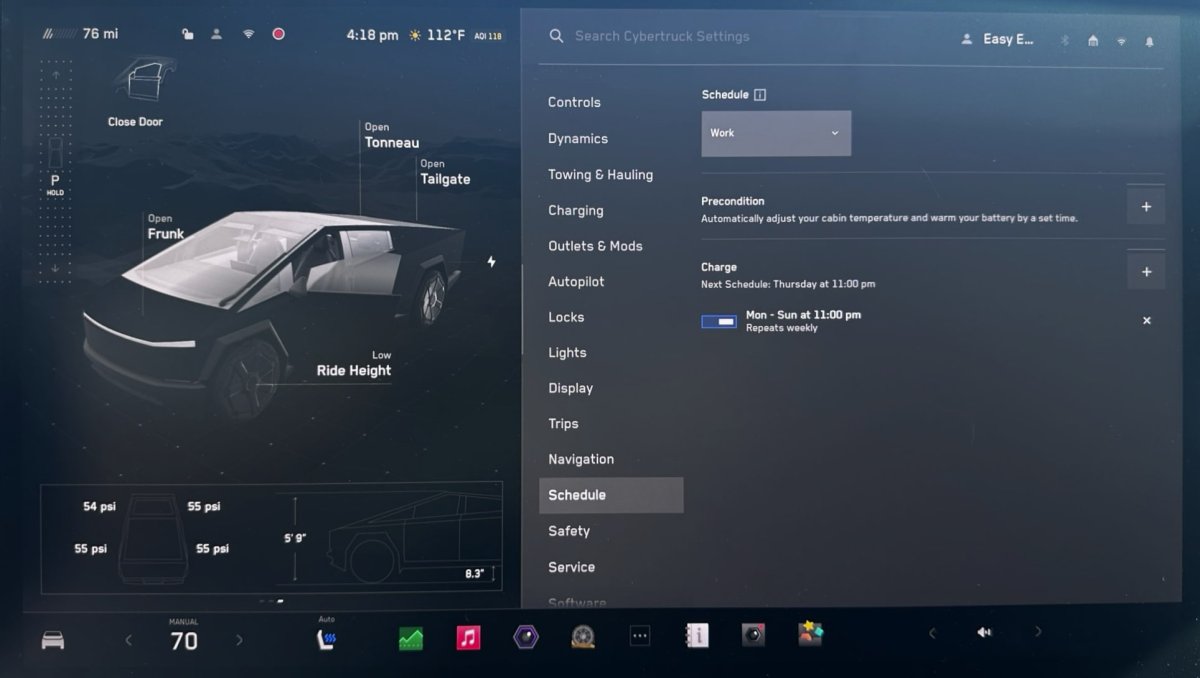Open Controls settings section
Image resolution: width=1200 pixels, height=678 pixels.
click(574, 102)
